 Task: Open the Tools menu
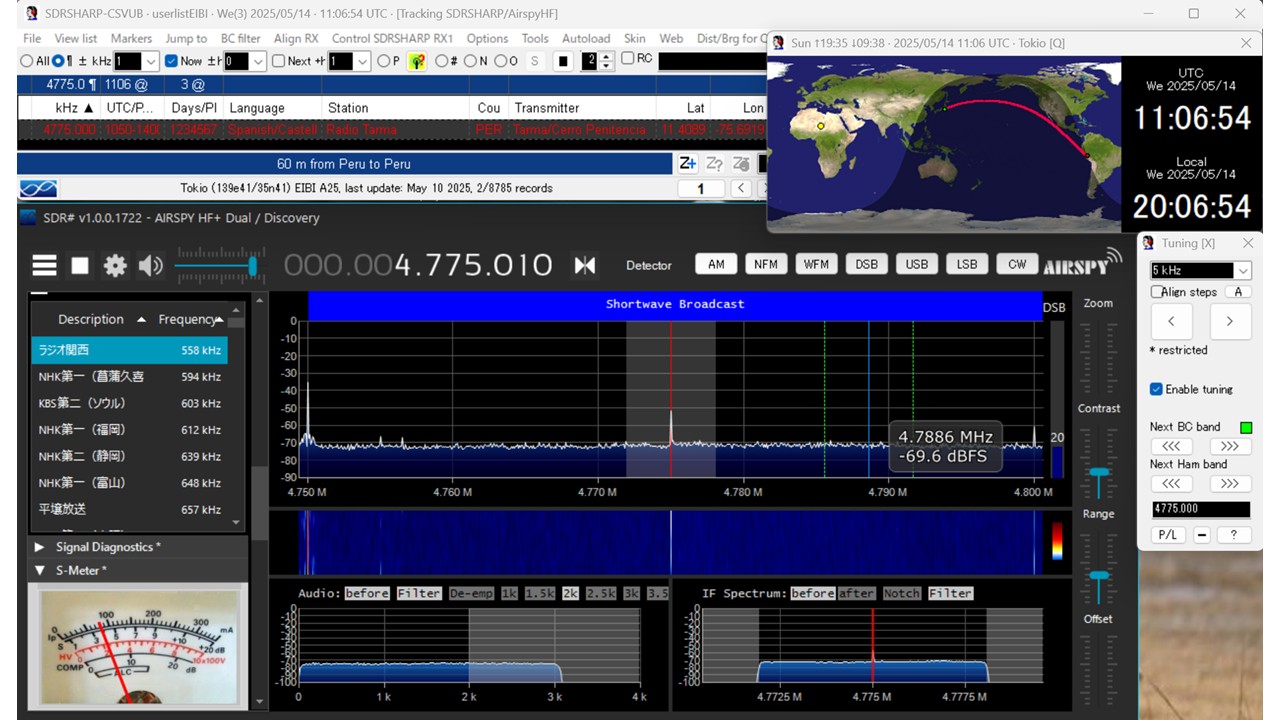(x=535, y=38)
